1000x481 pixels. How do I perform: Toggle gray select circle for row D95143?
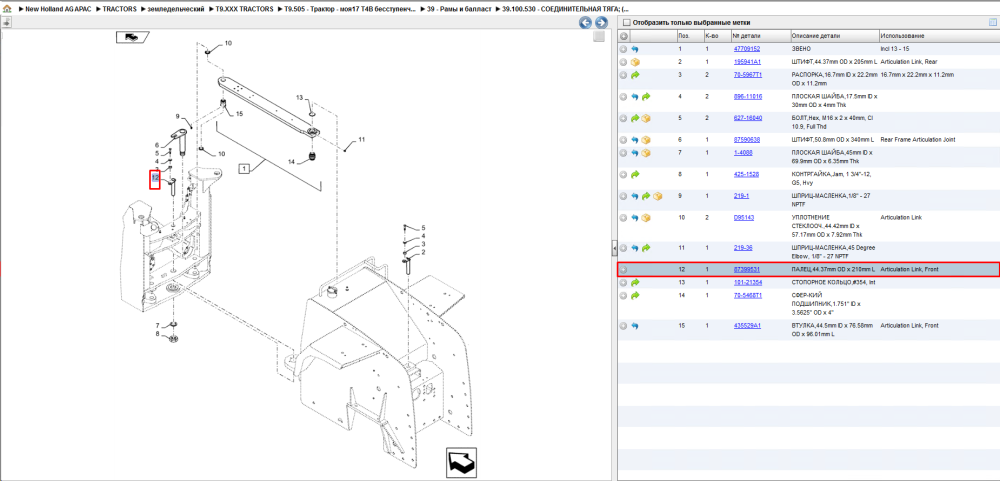(624, 218)
